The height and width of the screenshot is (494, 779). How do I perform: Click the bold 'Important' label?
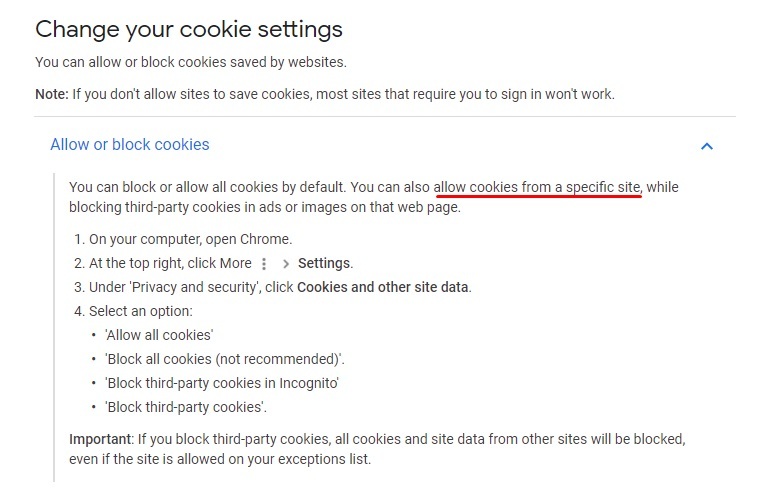point(100,439)
